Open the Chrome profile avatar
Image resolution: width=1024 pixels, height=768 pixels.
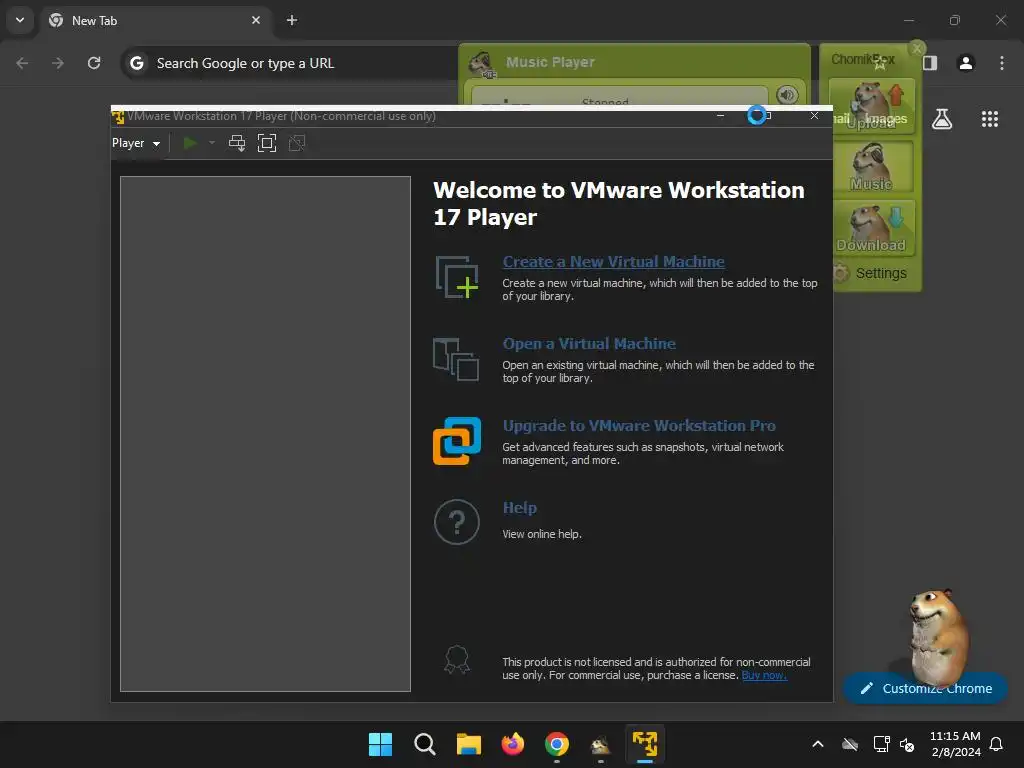tap(966, 63)
